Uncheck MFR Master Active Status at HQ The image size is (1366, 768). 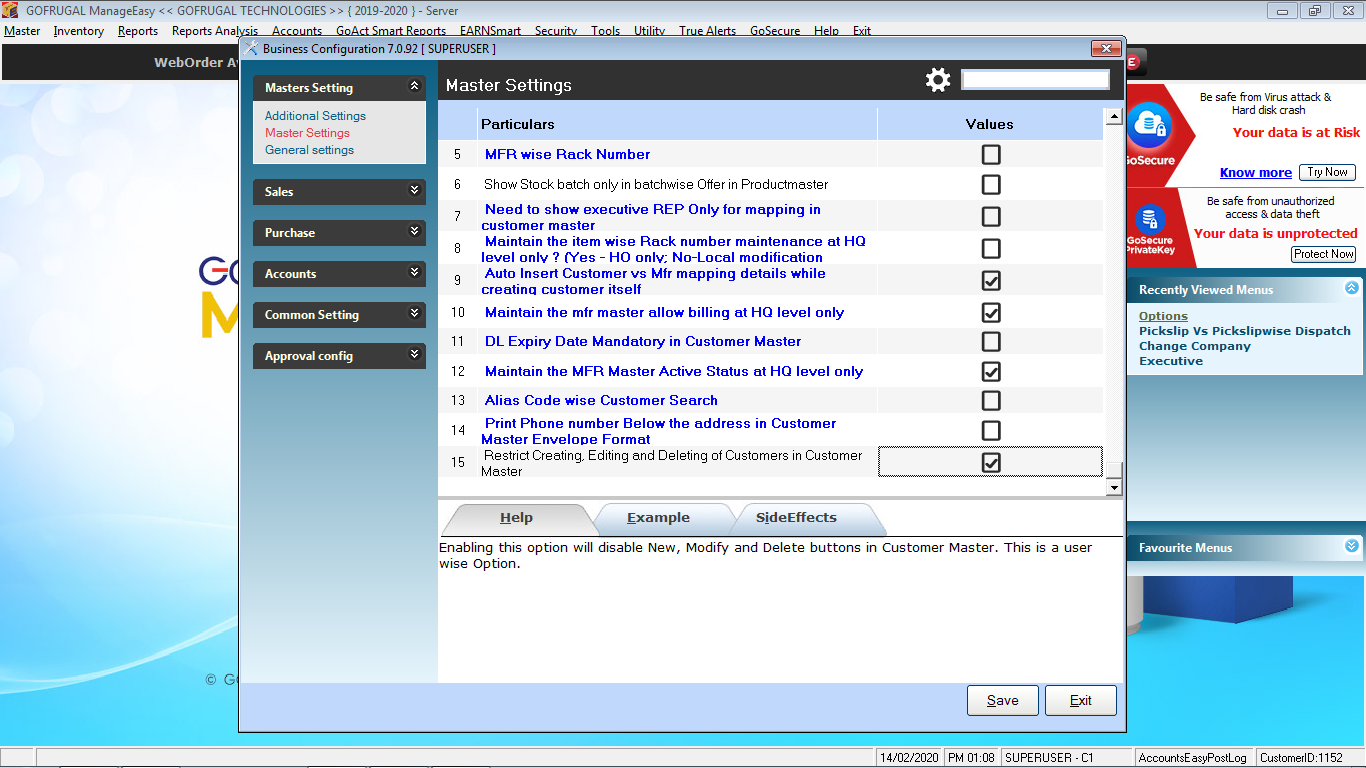991,372
